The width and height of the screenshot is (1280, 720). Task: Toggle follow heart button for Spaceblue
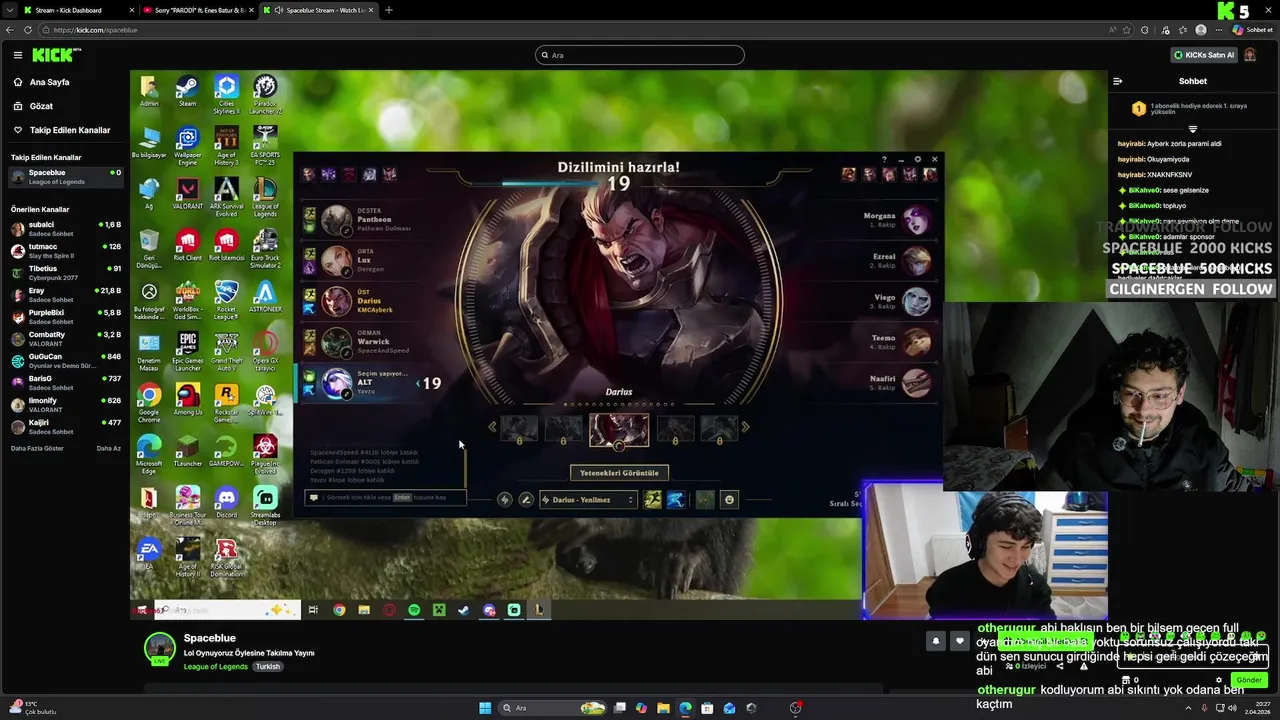(960, 641)
